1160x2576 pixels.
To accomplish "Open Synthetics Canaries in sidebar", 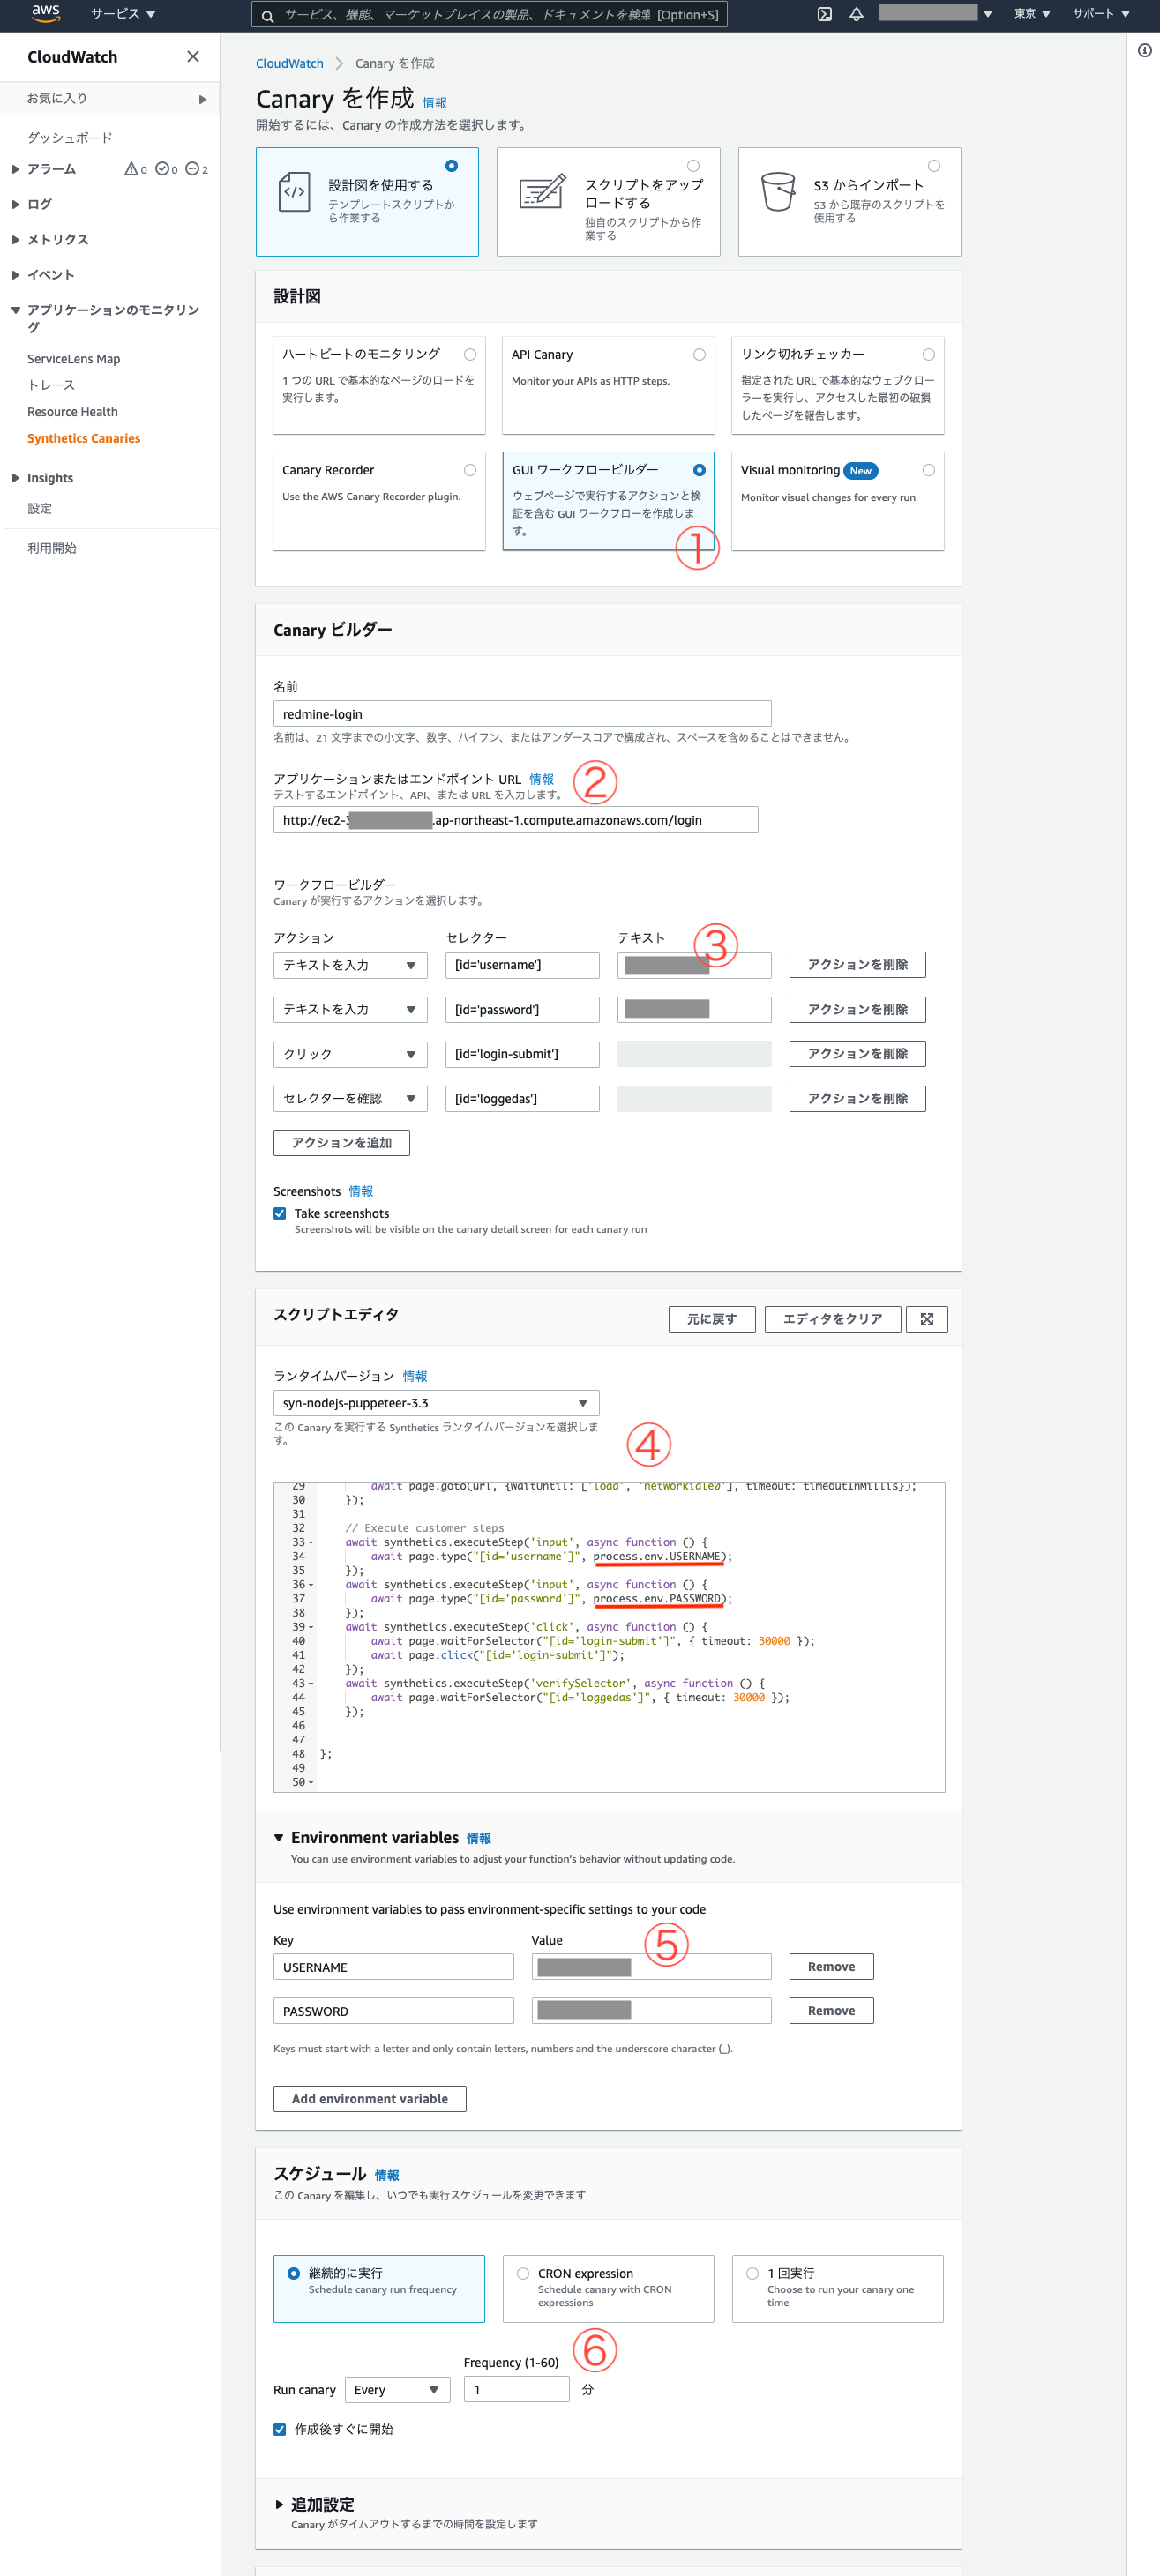I will coord(84,438).
